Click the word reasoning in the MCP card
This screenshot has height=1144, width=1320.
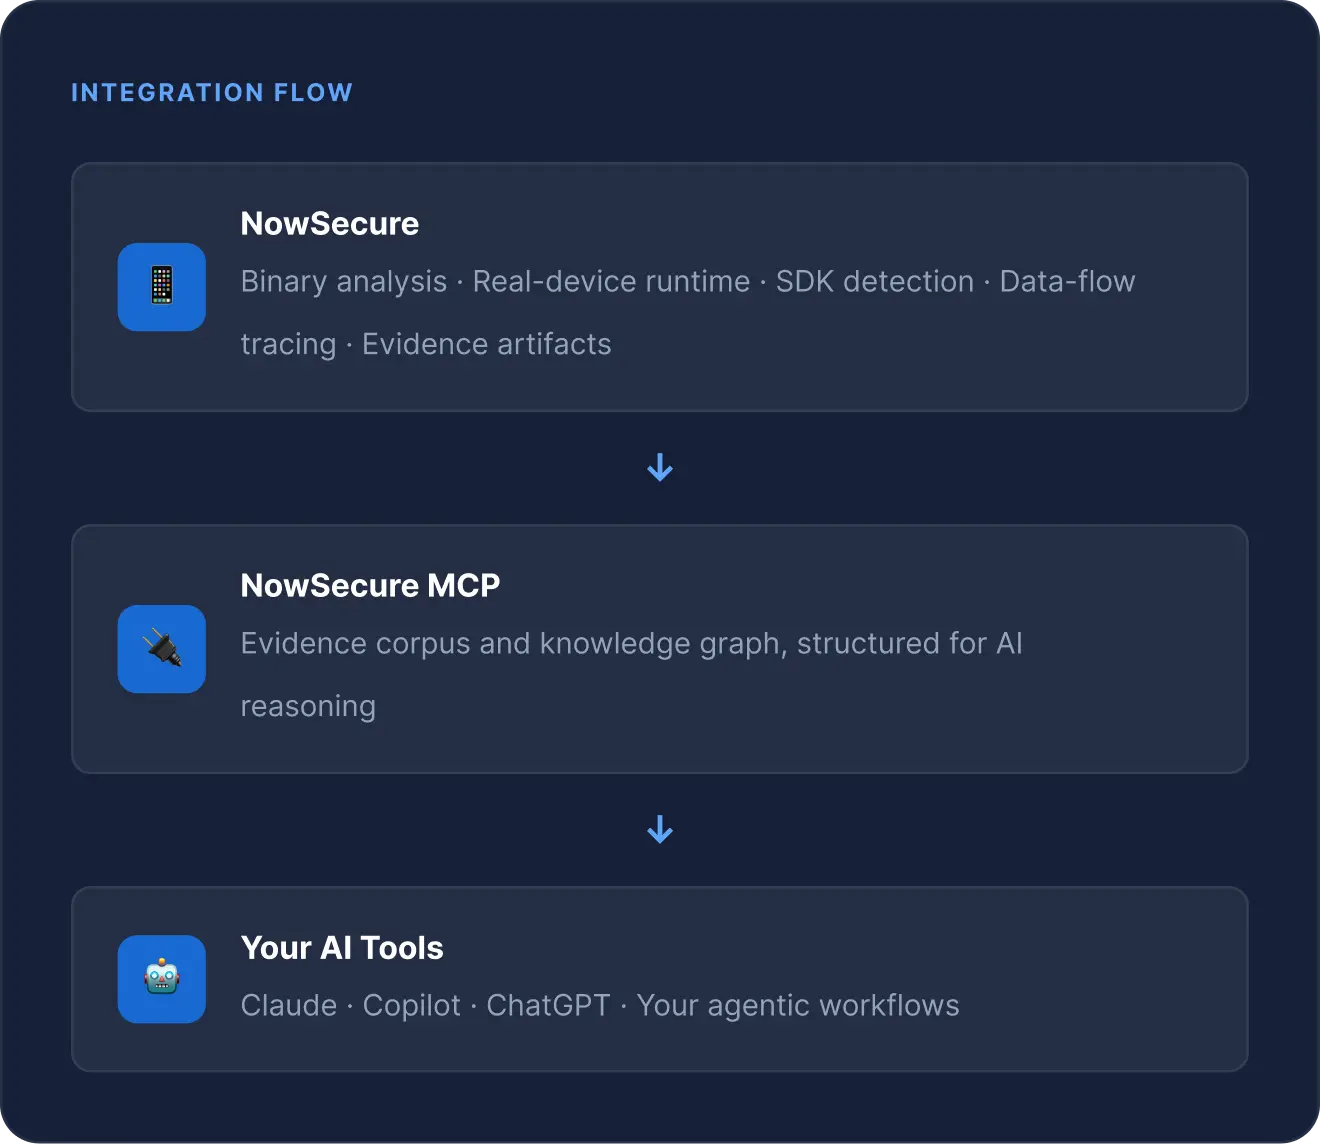tap(309, 707)
